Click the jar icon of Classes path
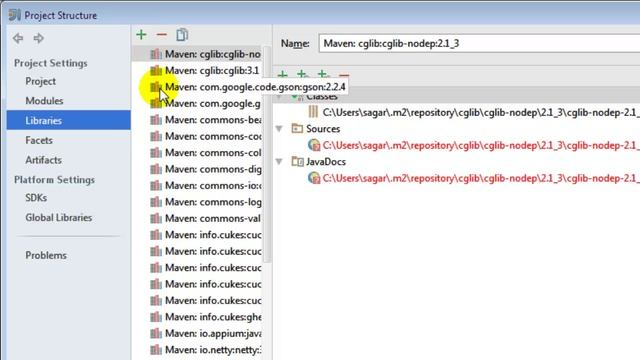Screen dimensions: 640x360 point(313,111)
